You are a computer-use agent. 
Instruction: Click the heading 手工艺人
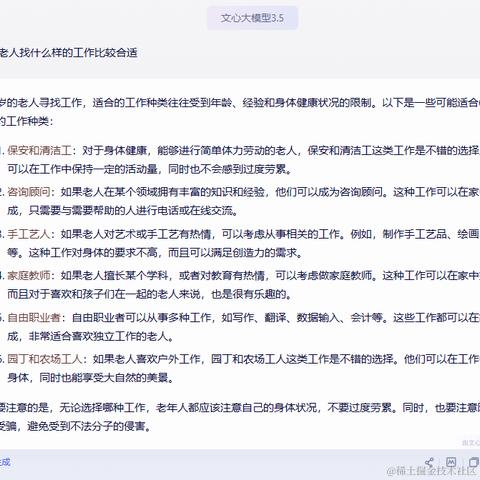coord(29,234)
